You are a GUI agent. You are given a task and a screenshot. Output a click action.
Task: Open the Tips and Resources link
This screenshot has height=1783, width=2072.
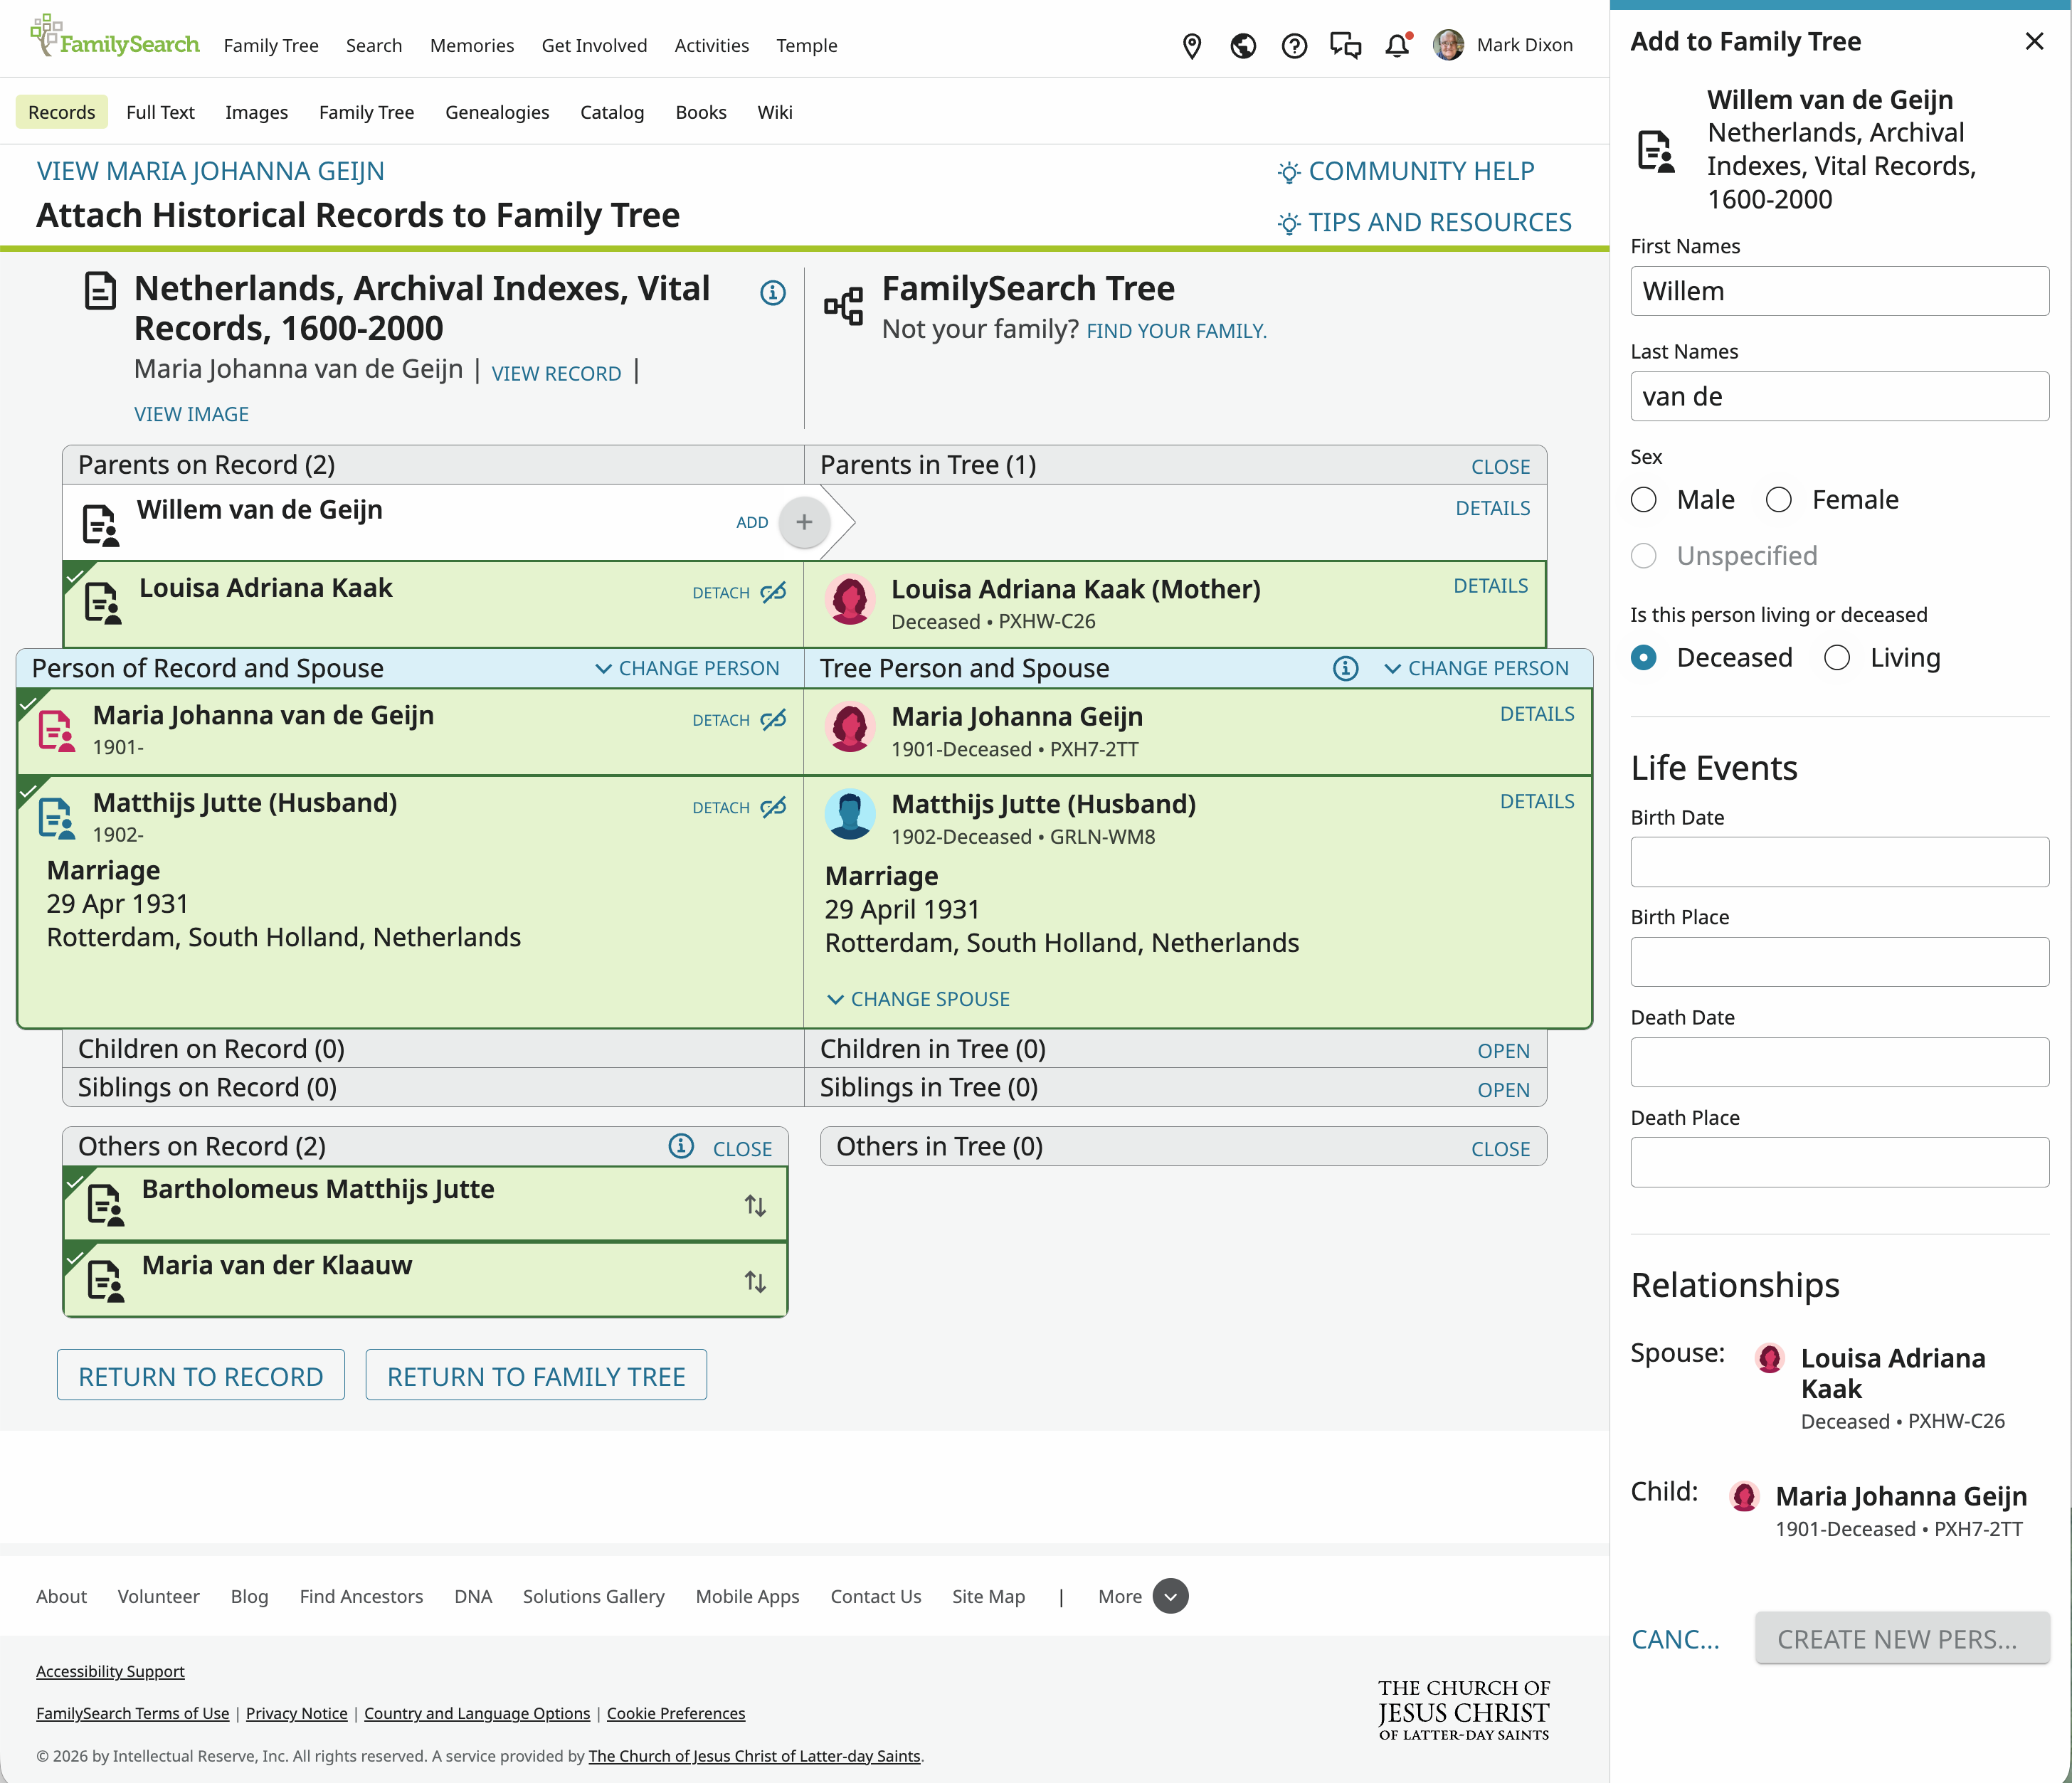[1425, 222]
